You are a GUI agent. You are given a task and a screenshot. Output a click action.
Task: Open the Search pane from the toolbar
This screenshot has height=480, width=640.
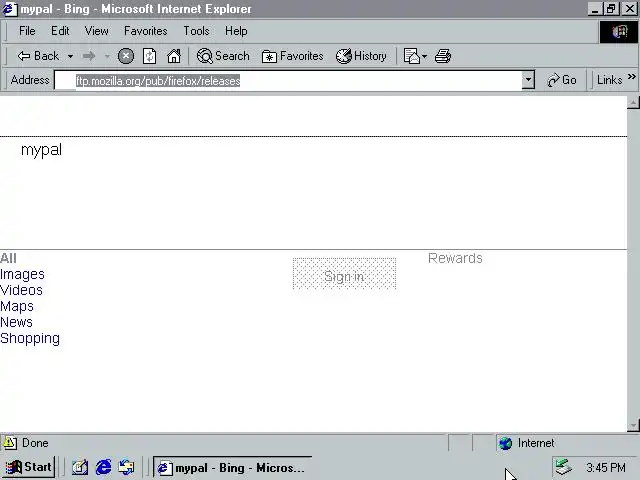tap(223, 56)
